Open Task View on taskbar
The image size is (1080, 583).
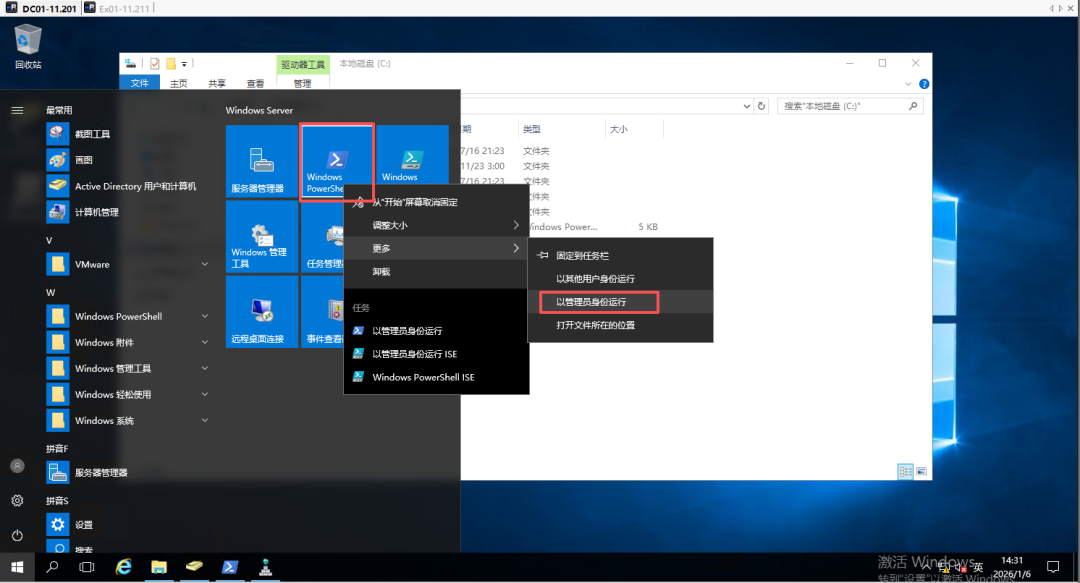tap(87, 567)
